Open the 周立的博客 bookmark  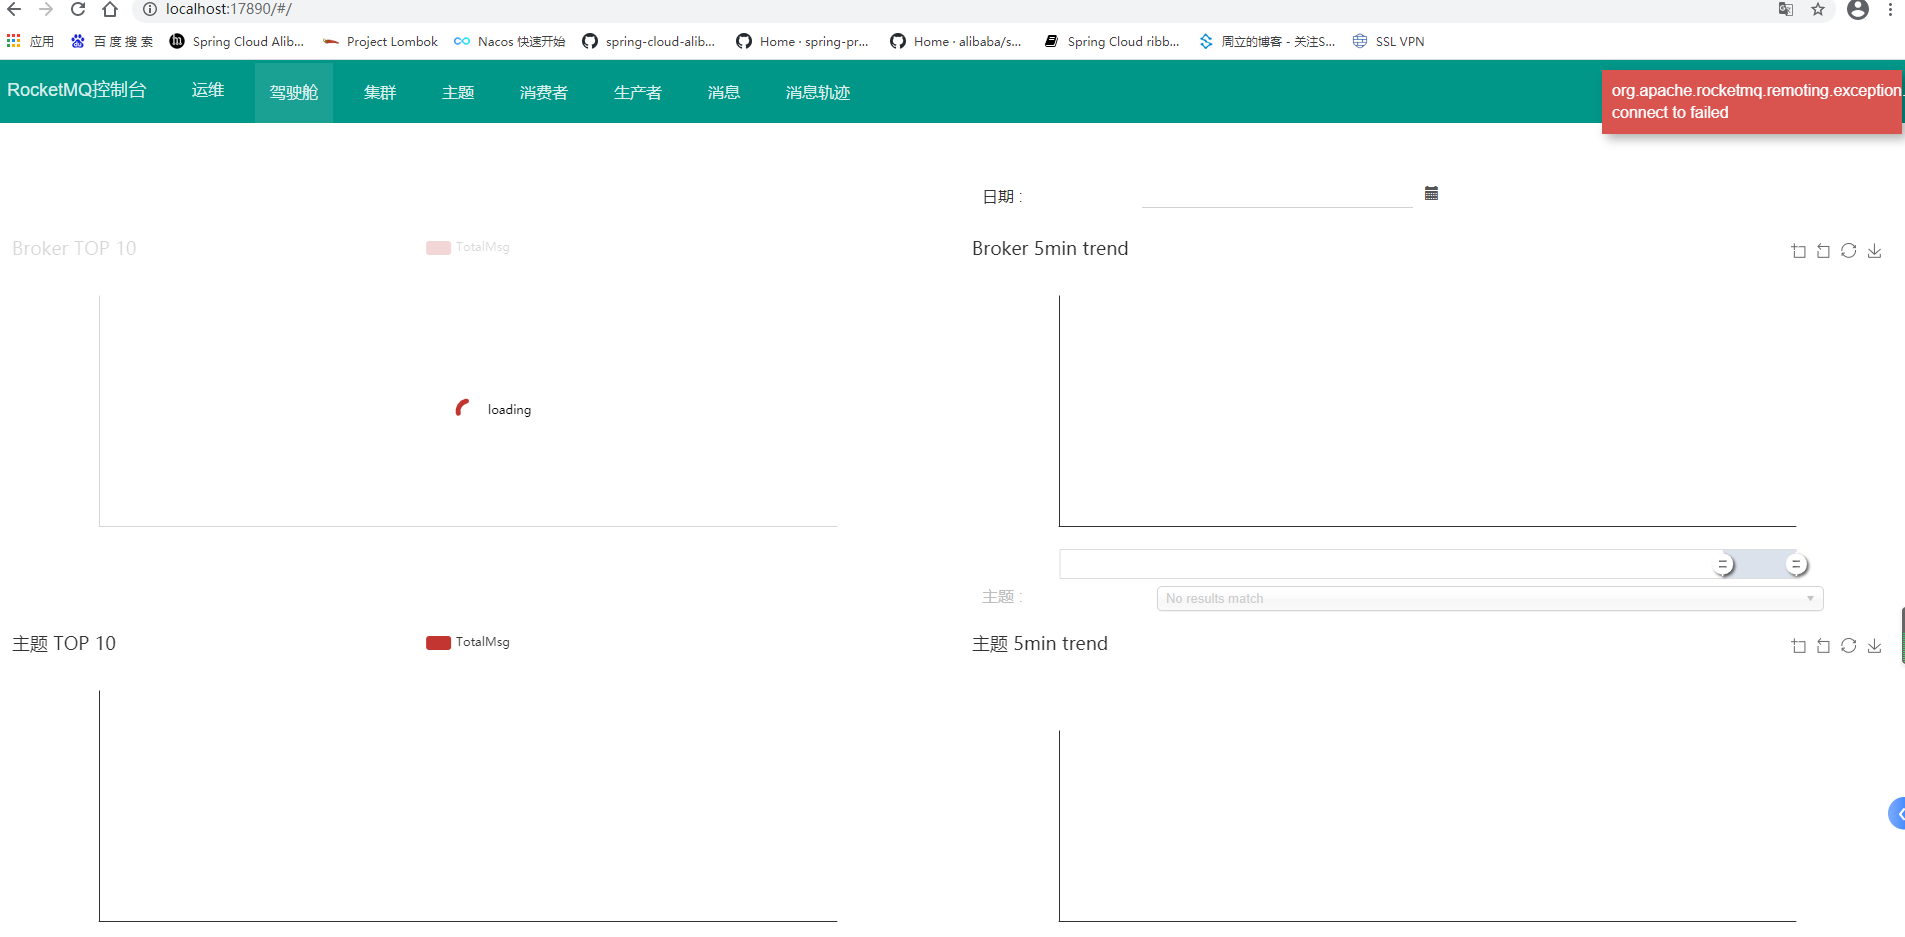(x=1267, y=41)
